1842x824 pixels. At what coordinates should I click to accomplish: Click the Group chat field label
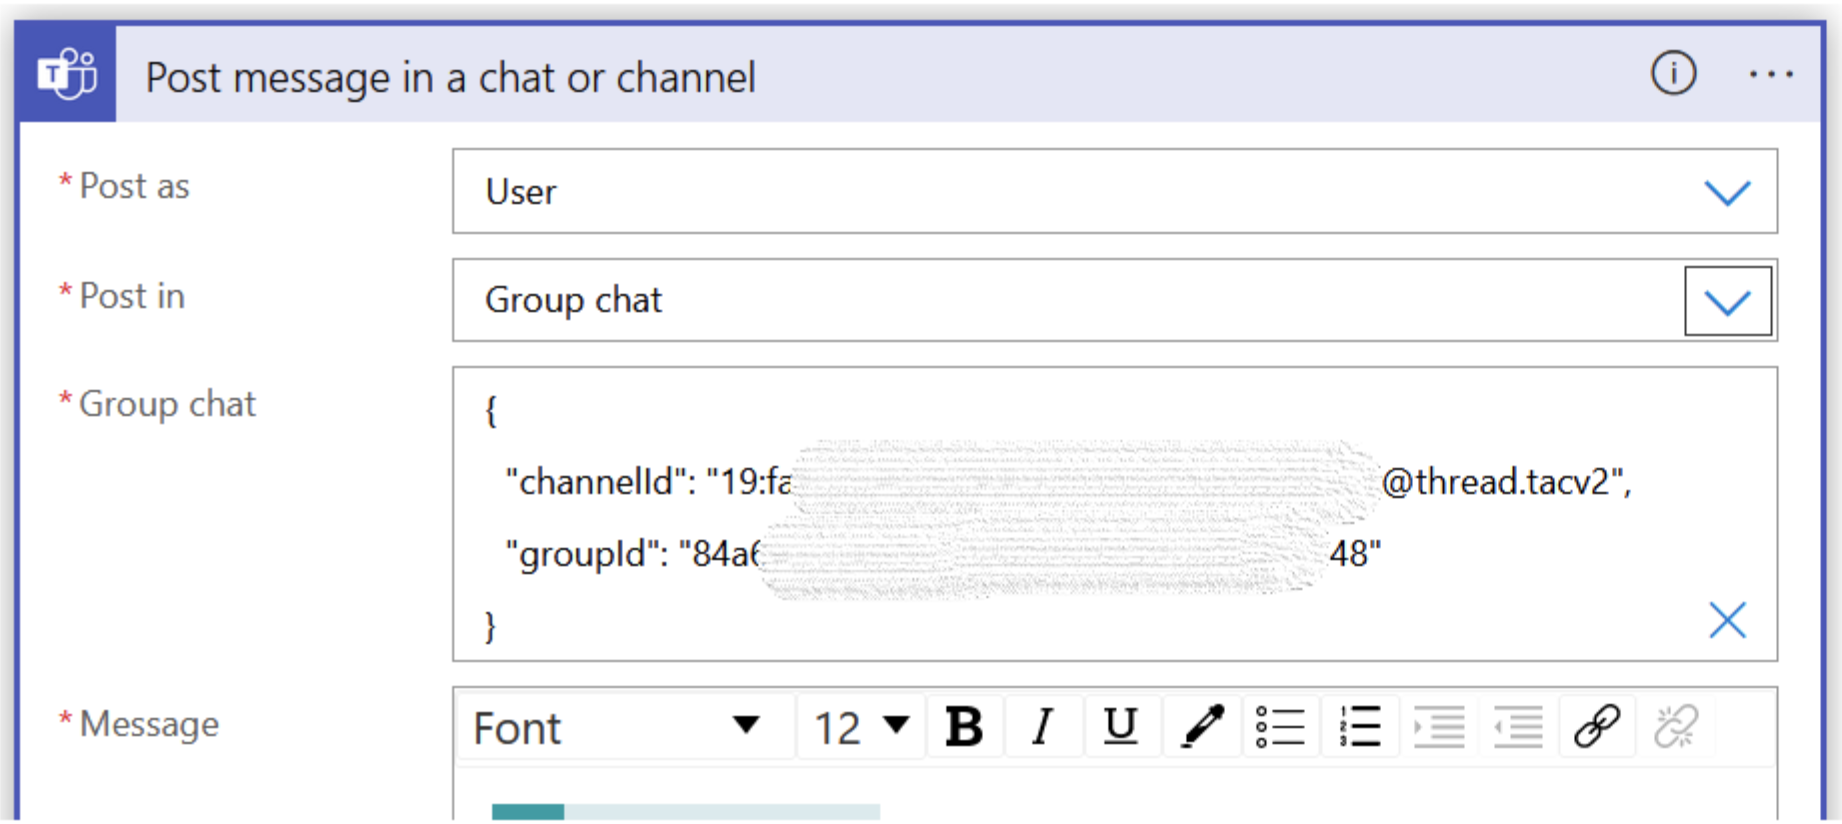[167, 404]
